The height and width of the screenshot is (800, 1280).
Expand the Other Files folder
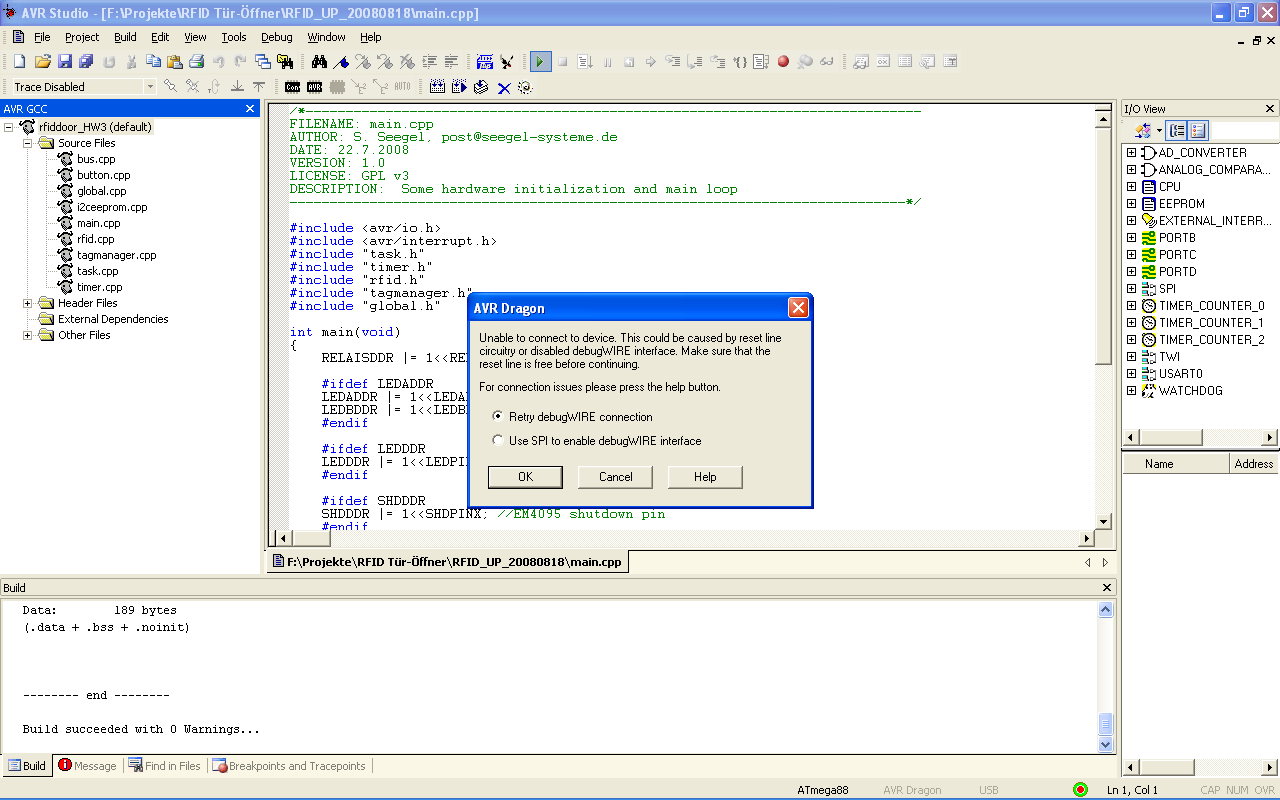point(28,335)
